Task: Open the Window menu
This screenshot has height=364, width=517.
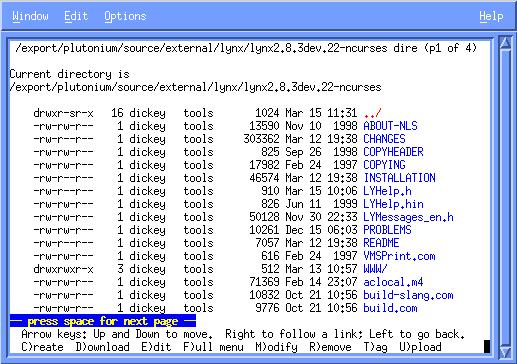Action: pos(30,16)
